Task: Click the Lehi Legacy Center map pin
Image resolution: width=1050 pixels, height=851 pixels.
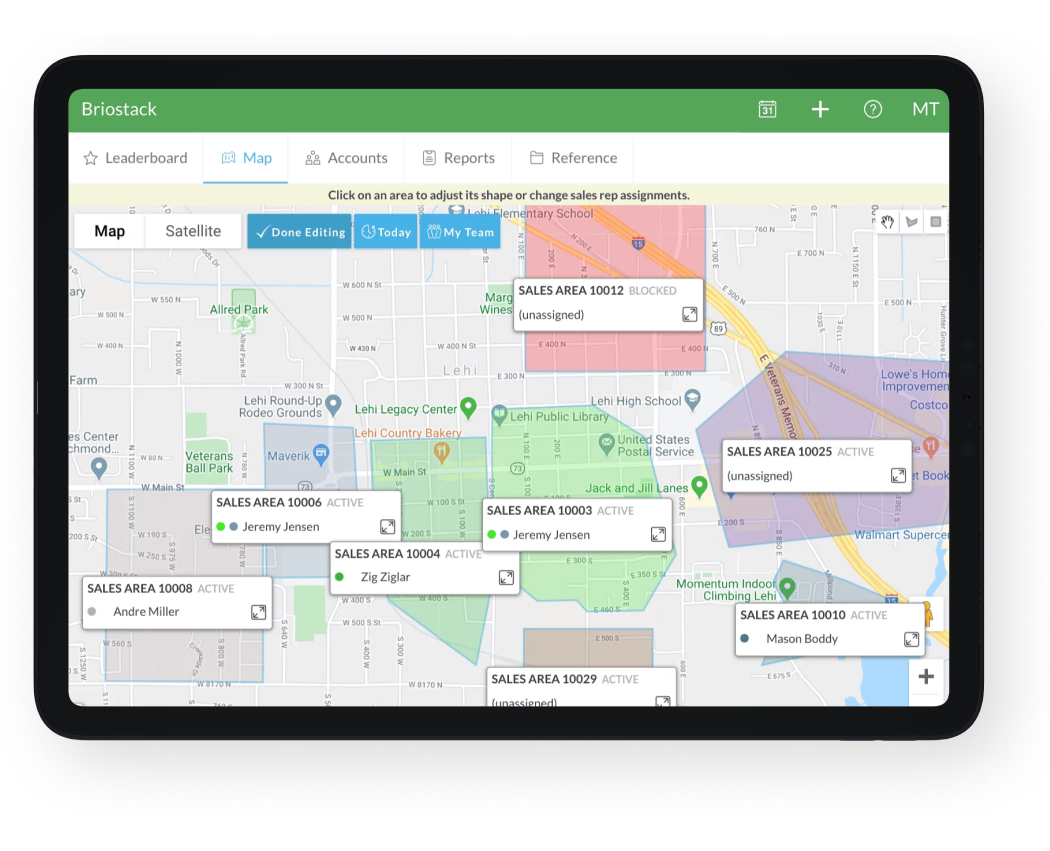Action: pyautogui.click(x=468, y=408)
